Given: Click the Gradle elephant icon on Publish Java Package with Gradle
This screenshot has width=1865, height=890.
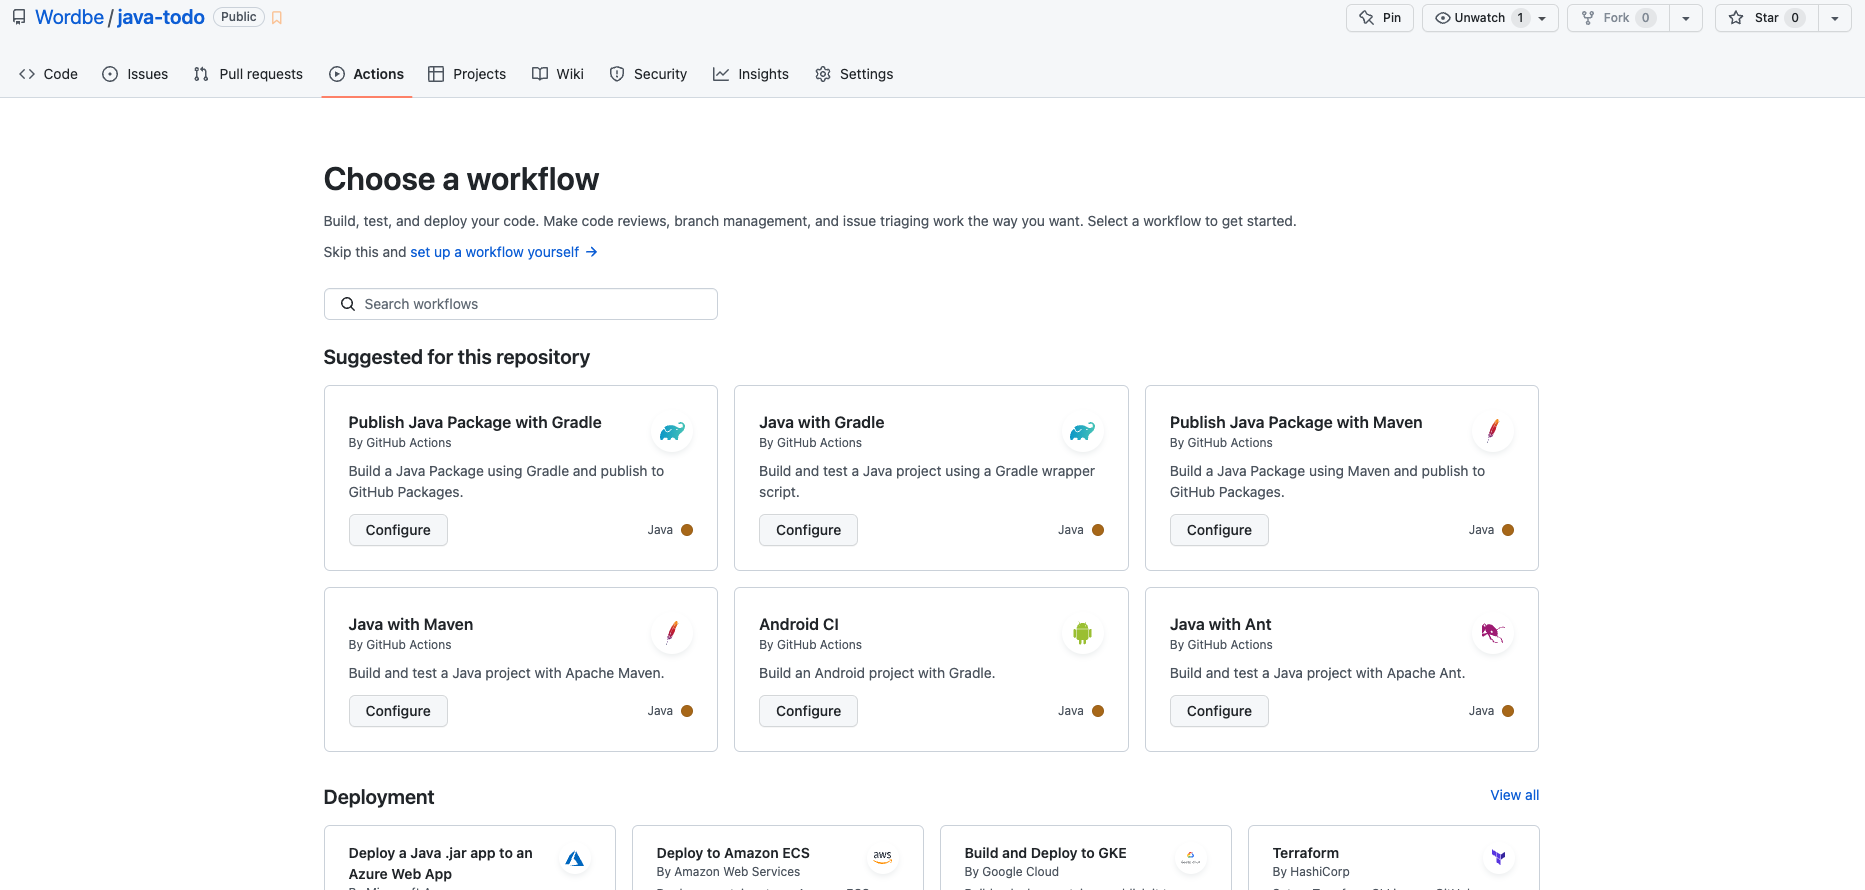Looking at the screenshot, I should pyautogui.click(x=672, y=432).
